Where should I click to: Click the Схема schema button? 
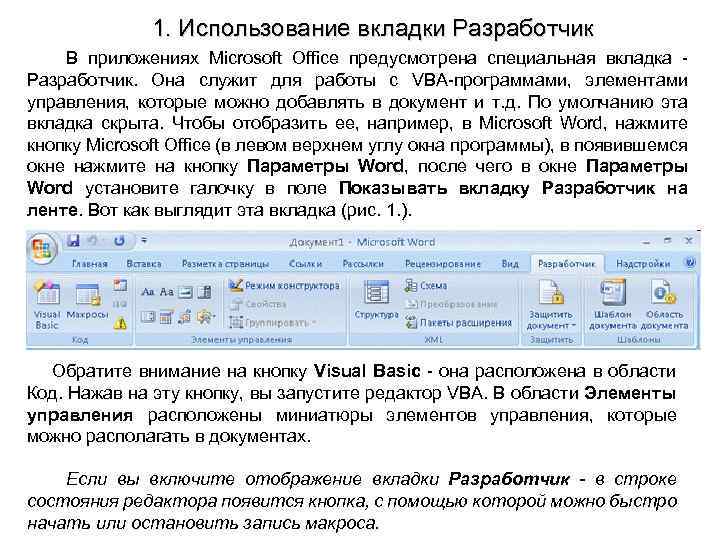426,286
